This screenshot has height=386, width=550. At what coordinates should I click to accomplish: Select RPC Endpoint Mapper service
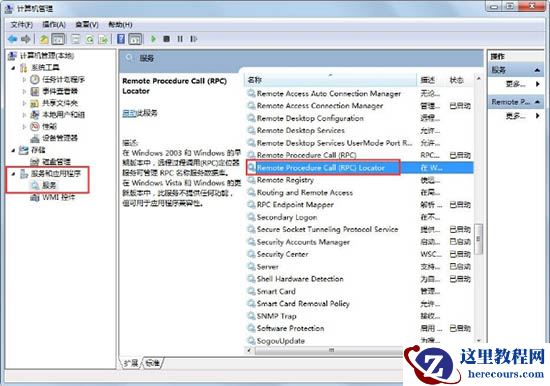(x=295, y=205)
